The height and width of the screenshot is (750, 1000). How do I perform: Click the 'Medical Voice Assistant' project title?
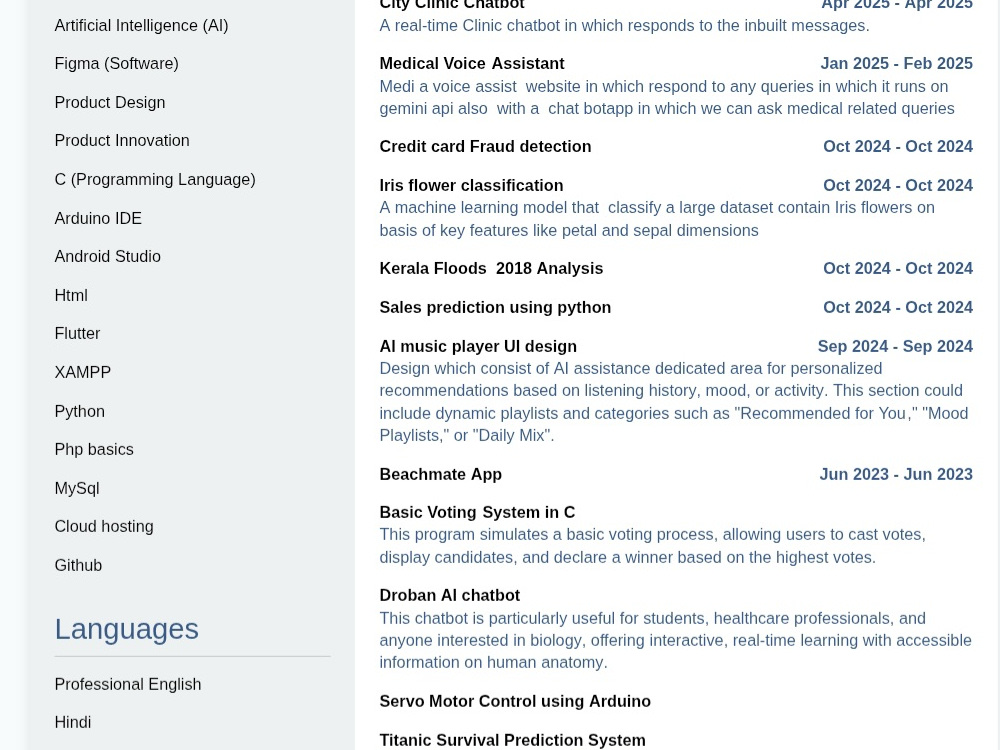[472, 64]
